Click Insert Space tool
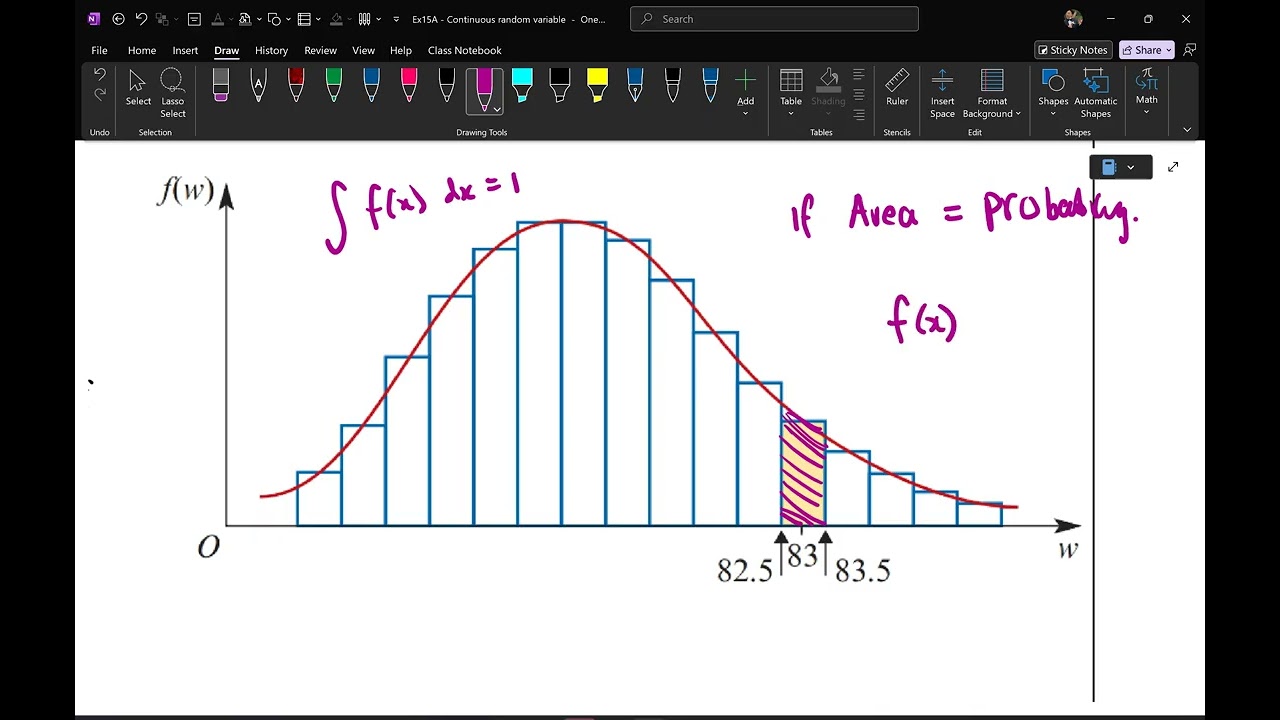This screenshot has width=1280, height=720. tap(942, 93)
